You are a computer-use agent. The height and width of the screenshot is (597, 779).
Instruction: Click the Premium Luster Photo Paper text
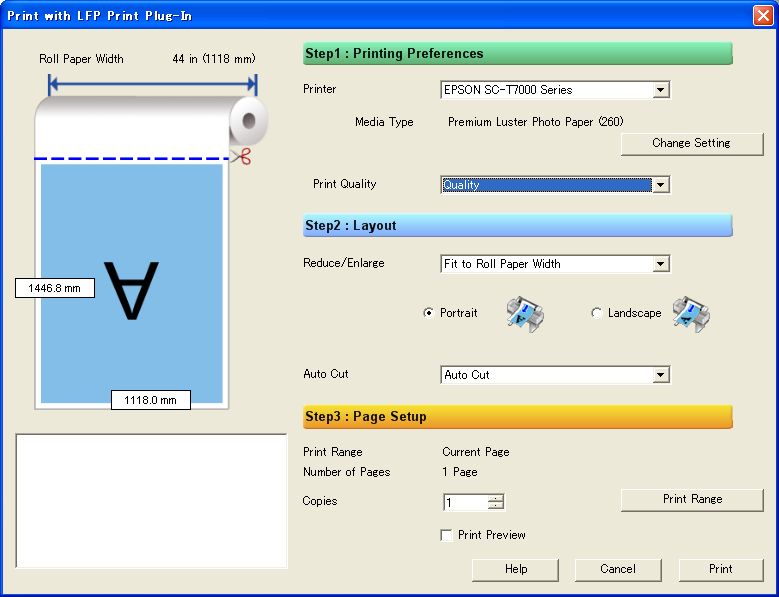click(536, 122)
